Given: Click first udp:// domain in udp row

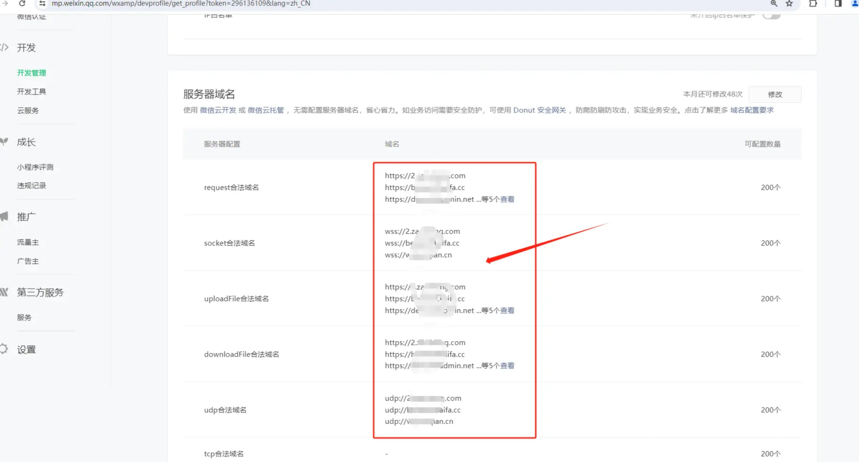Looking at the screenshot, I should point(423,398).
